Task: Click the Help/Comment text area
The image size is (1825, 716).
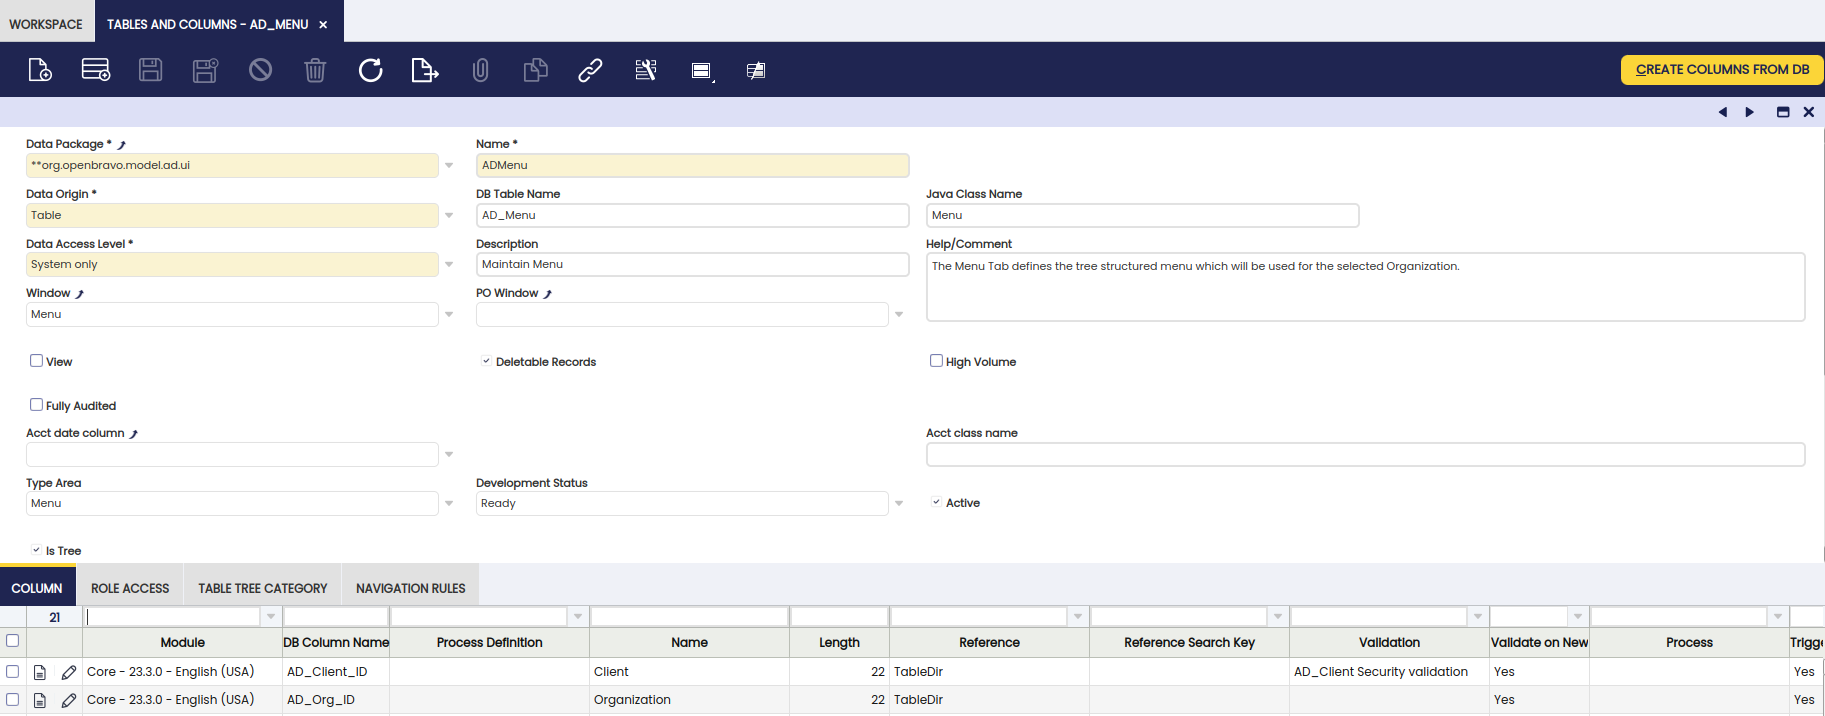Action: click(x=1365, y=287)
